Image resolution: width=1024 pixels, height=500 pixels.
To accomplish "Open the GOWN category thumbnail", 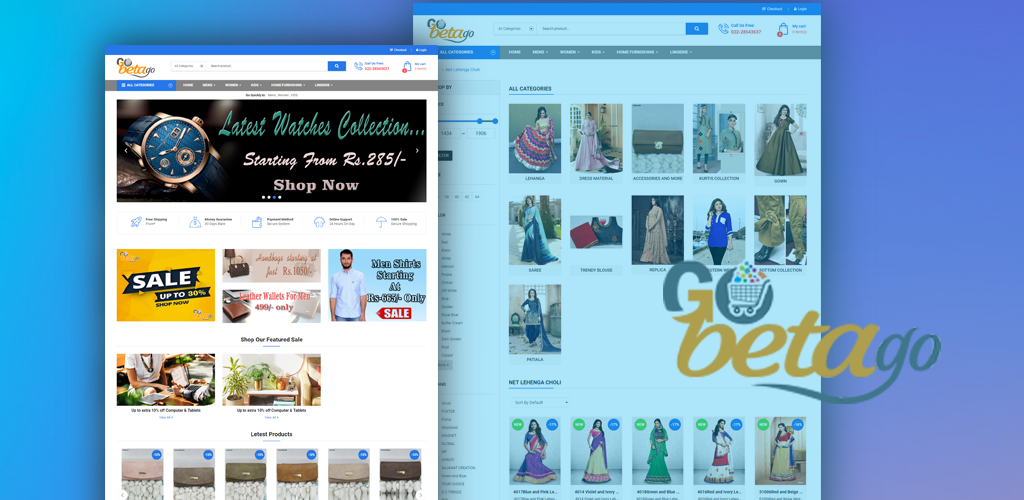I will [780, 140].
